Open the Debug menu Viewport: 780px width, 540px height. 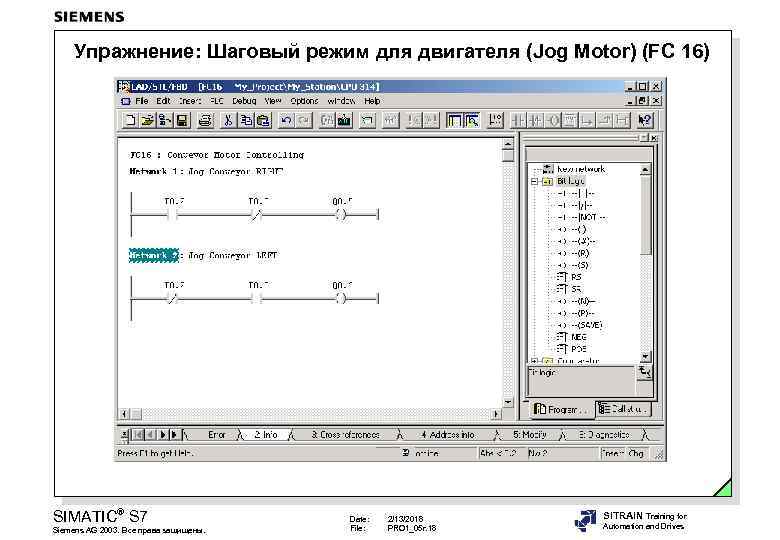(244, 101)
